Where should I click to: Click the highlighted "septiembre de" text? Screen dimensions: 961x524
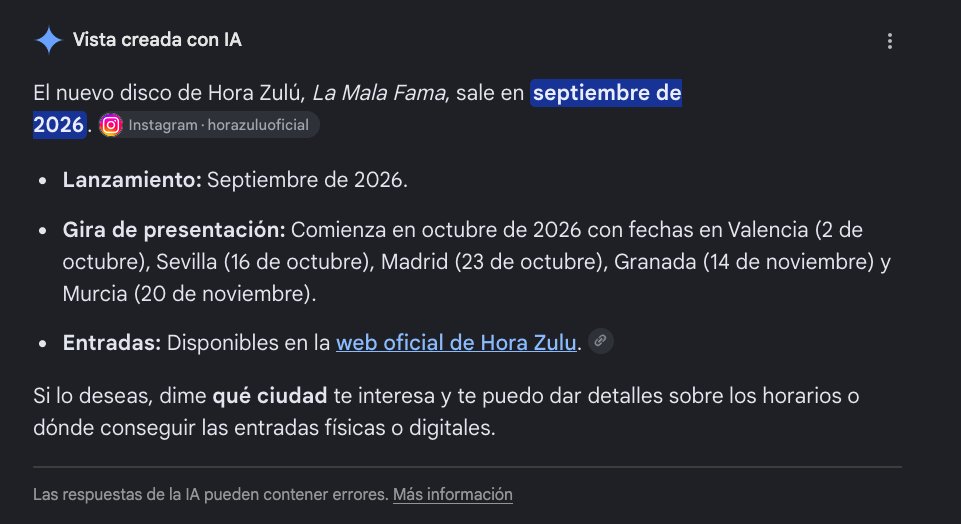pyautogui.click(x=606, y=93)
